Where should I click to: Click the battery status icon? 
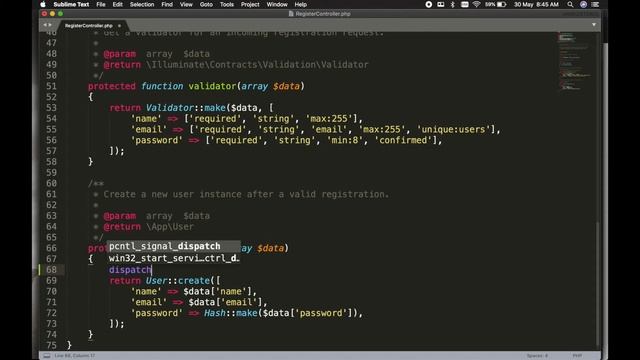tap(502, 4)
